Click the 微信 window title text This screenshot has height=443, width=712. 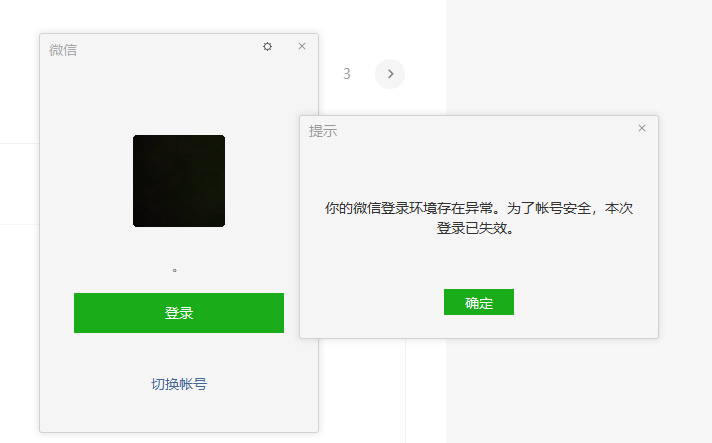[63, 49]
